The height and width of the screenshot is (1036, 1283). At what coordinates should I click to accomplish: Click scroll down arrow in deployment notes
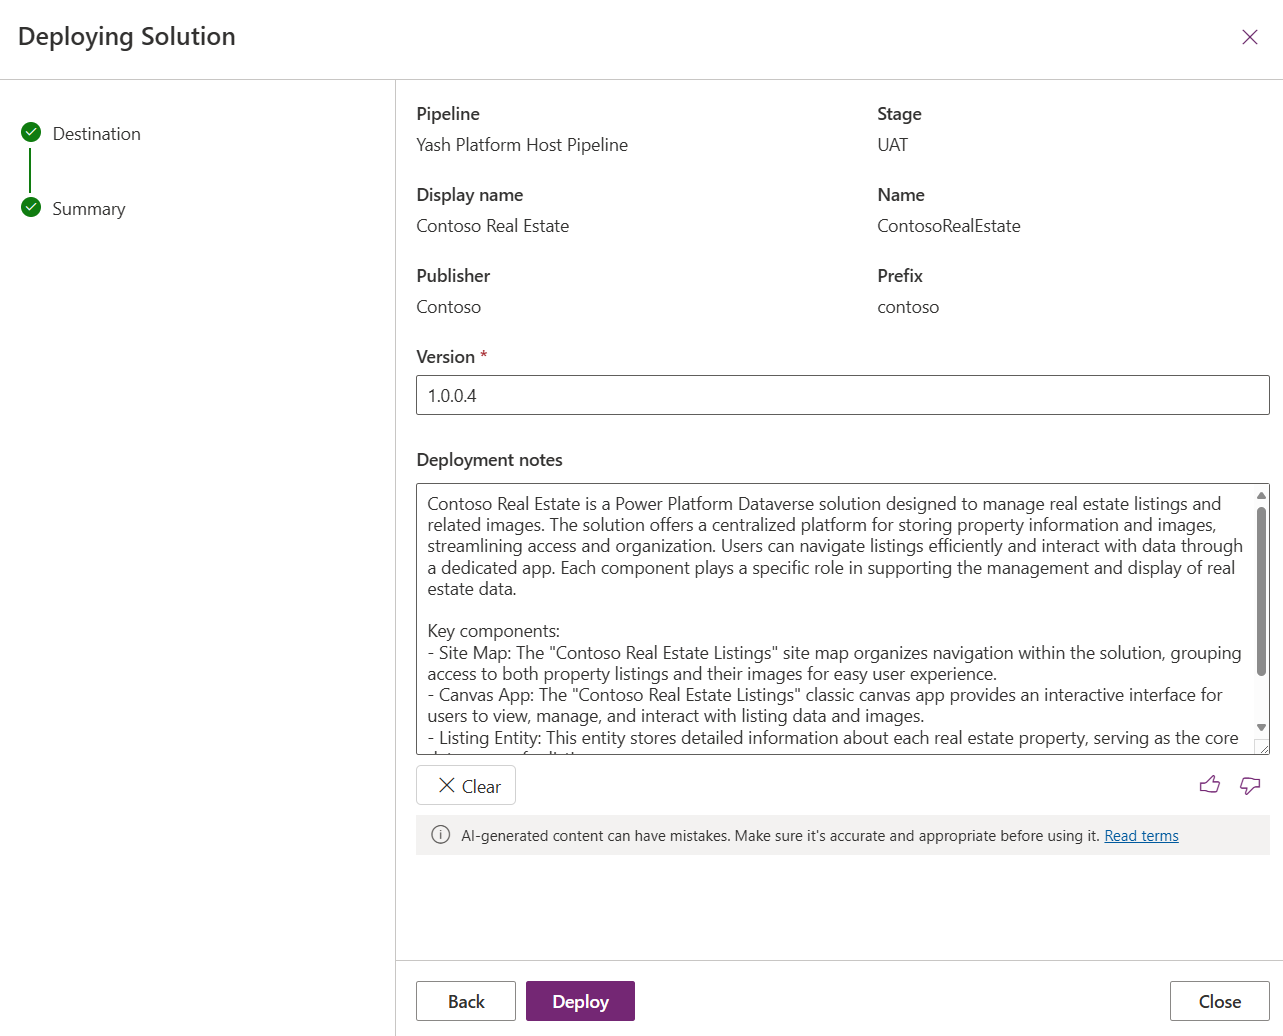pyautogui.click(x=1261, y=727)
